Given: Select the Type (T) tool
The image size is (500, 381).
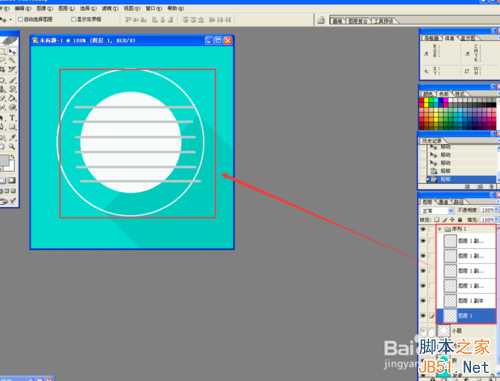Looking at the screenshot, I should point(12,118).
